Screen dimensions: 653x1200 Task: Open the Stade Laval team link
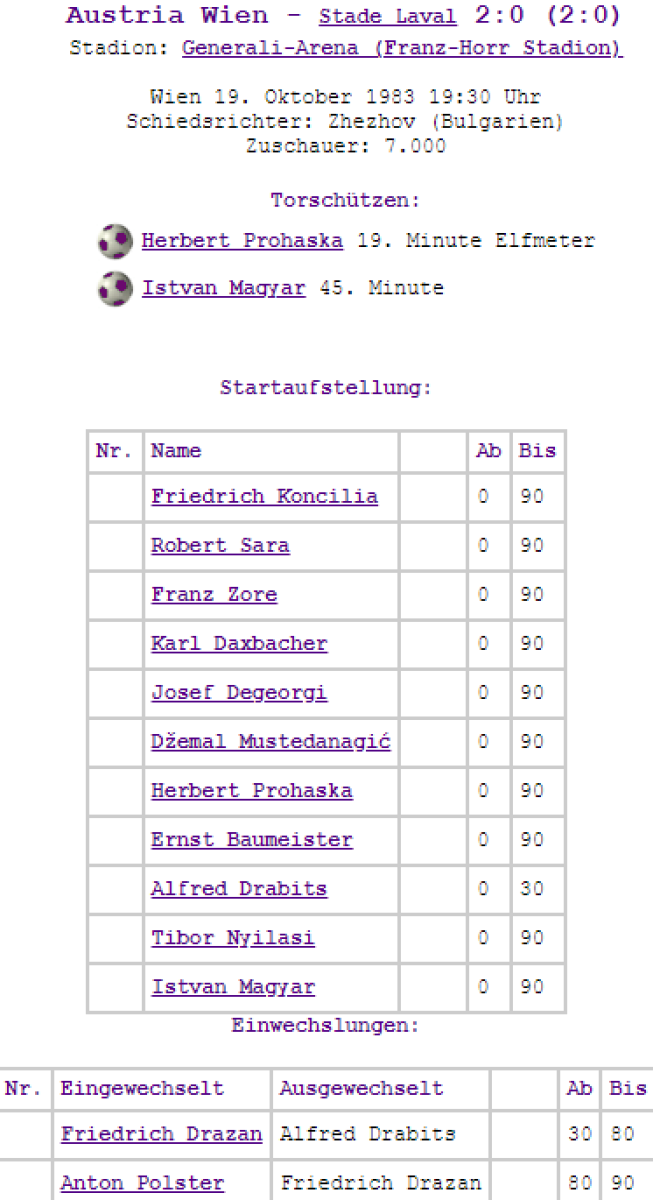coord(387,17)
